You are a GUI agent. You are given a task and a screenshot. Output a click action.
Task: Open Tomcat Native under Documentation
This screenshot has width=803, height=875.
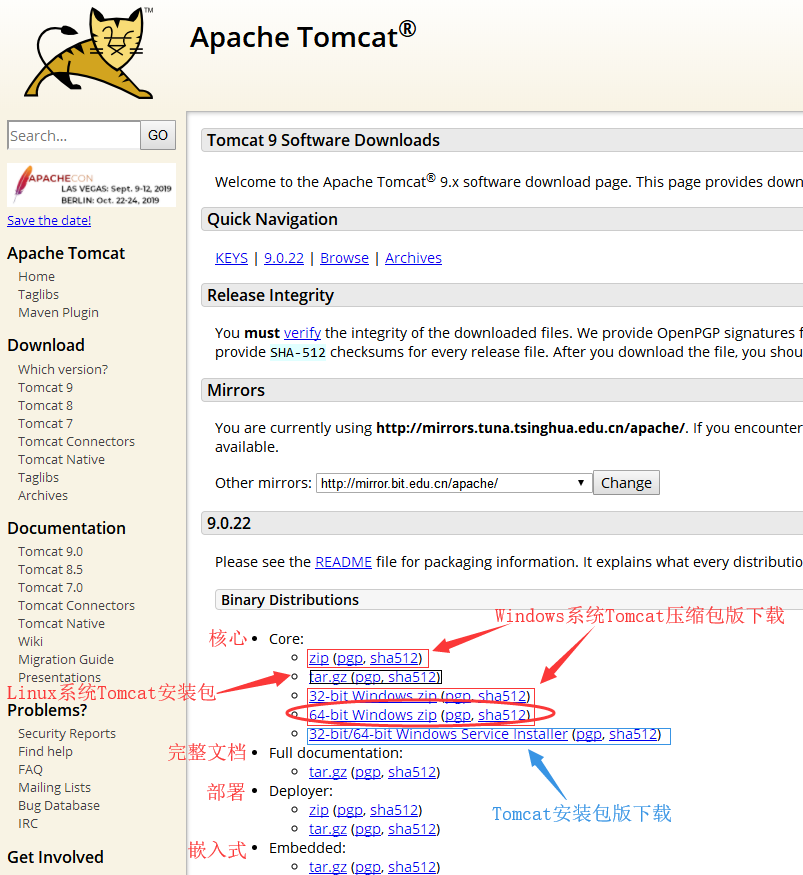[x=61, y=623]
